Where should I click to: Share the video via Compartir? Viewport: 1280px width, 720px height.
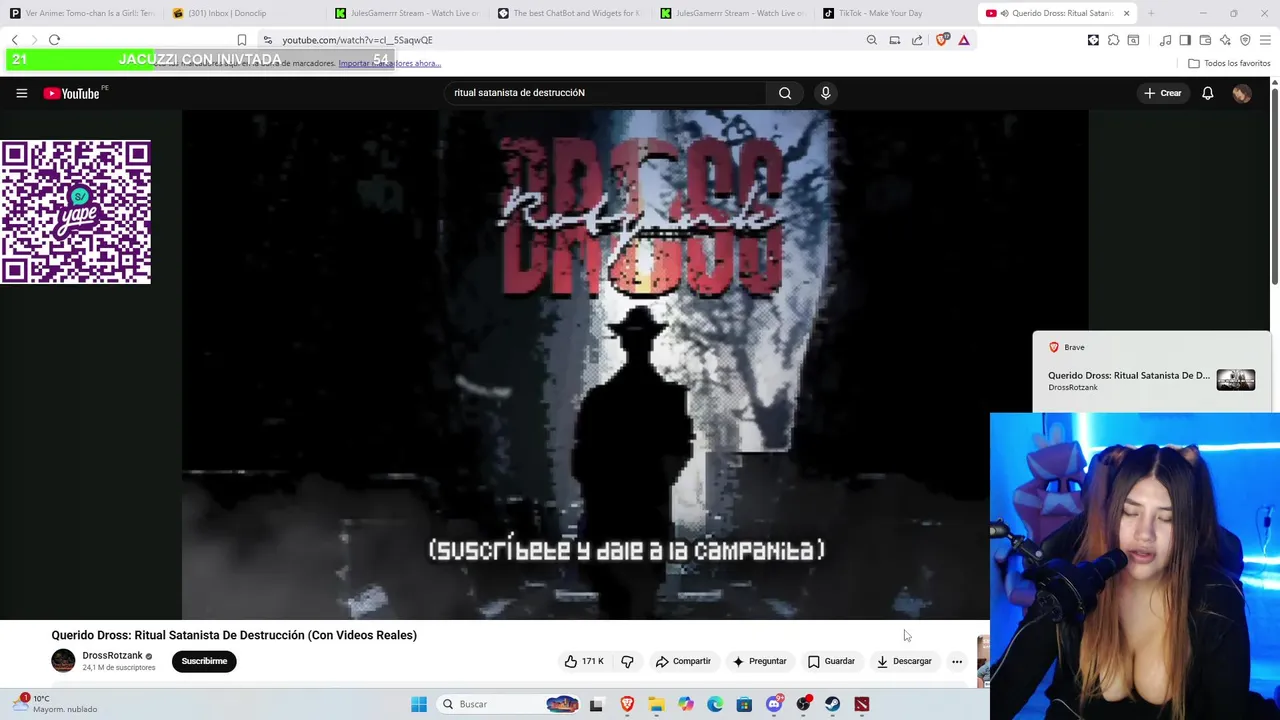pyautogui.click(x=683, y=661)
